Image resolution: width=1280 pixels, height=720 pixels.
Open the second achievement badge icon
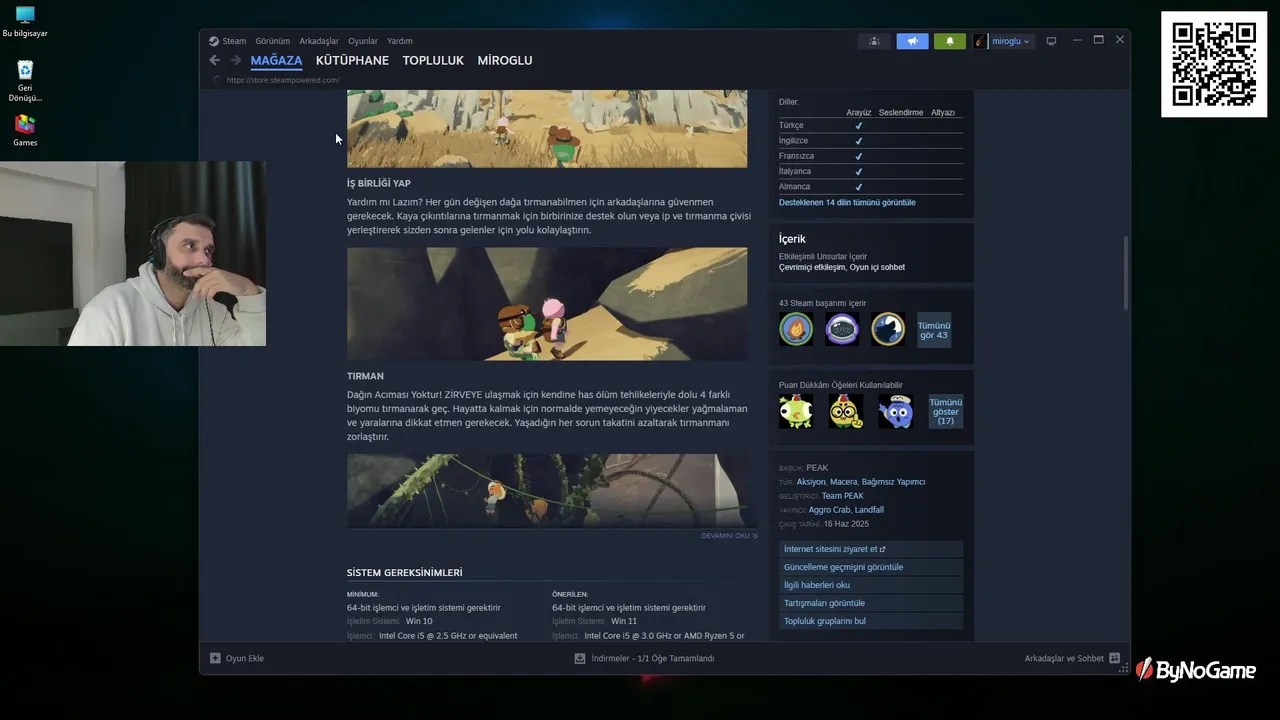(842, 329)
